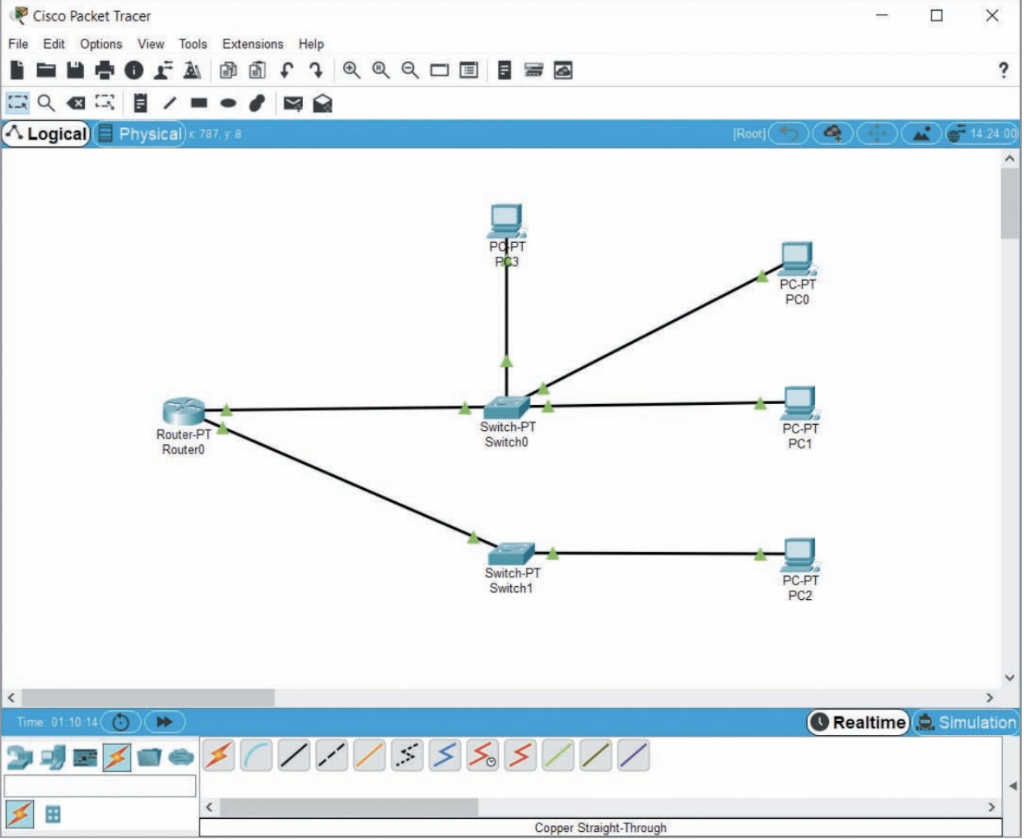Click the New file icon
Image resolution: width=1024 pixels, height=839 pixels.
(18, 70)
